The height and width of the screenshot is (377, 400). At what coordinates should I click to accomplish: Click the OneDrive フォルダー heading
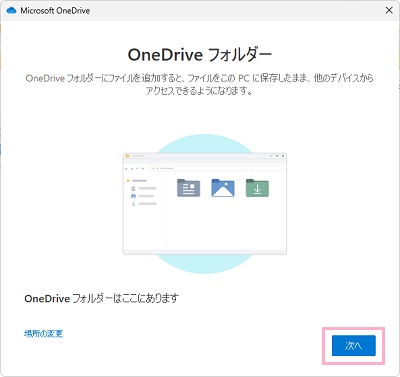(x=200, y=55)
